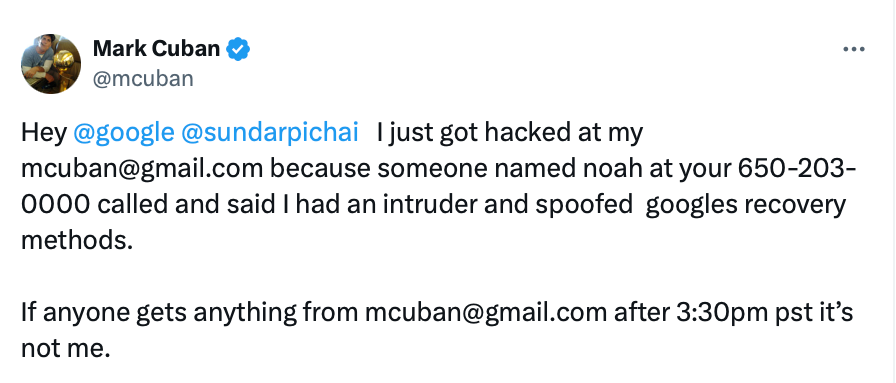Open the @mcuban handle under the name
Viewport: 896px width, 383px height.
tap(143, 79)
